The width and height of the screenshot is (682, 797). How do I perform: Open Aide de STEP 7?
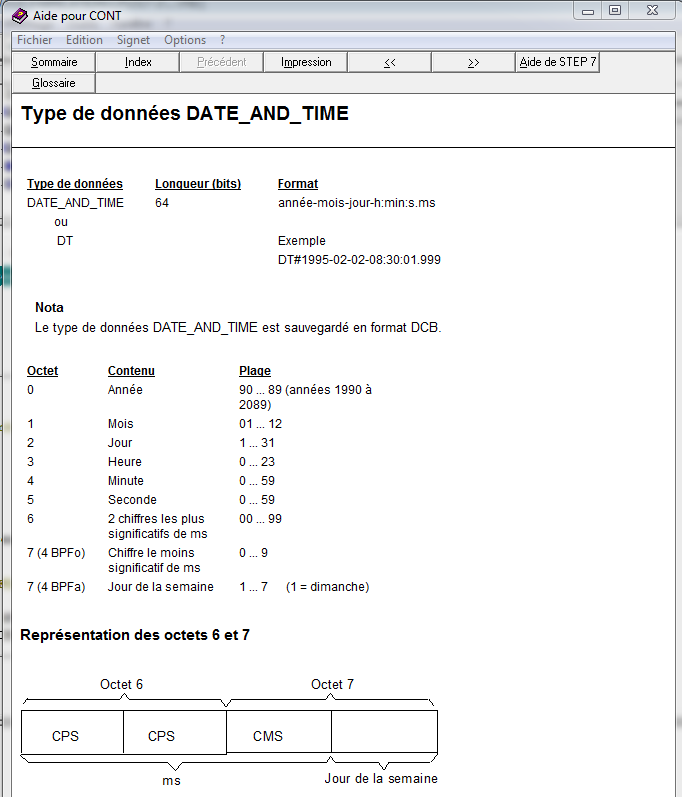(x=557, y=62)
